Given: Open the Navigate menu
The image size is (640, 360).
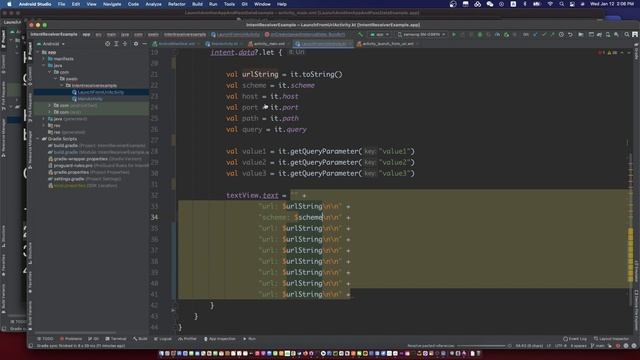Looking at the screenshot, I should point(112,4).
